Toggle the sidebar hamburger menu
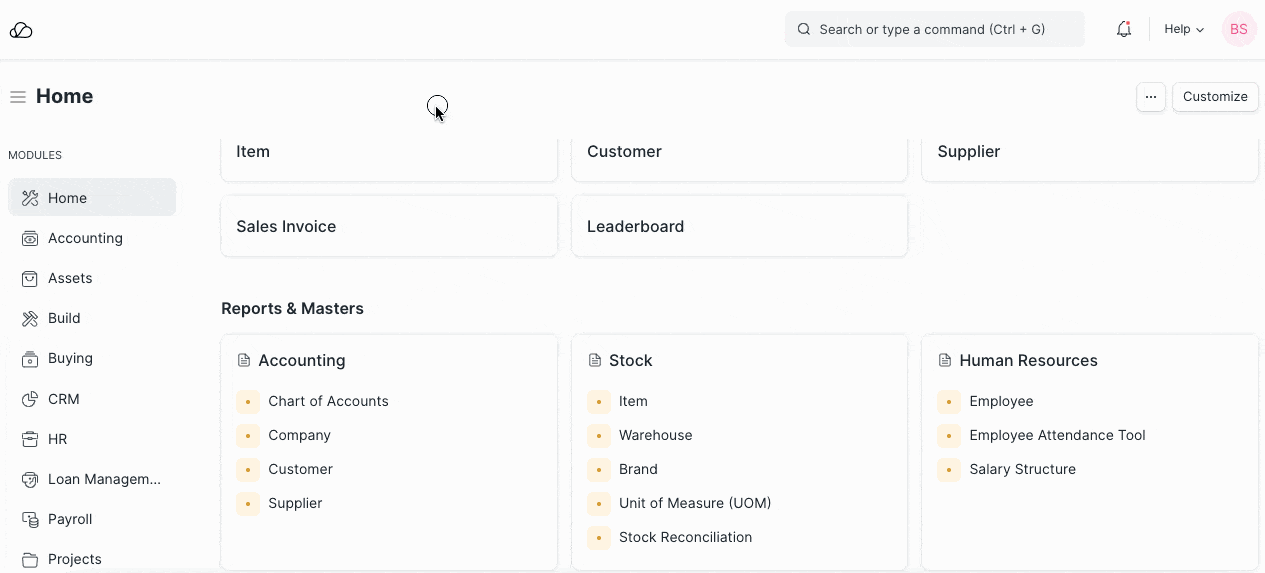 [x=18, y=97]
